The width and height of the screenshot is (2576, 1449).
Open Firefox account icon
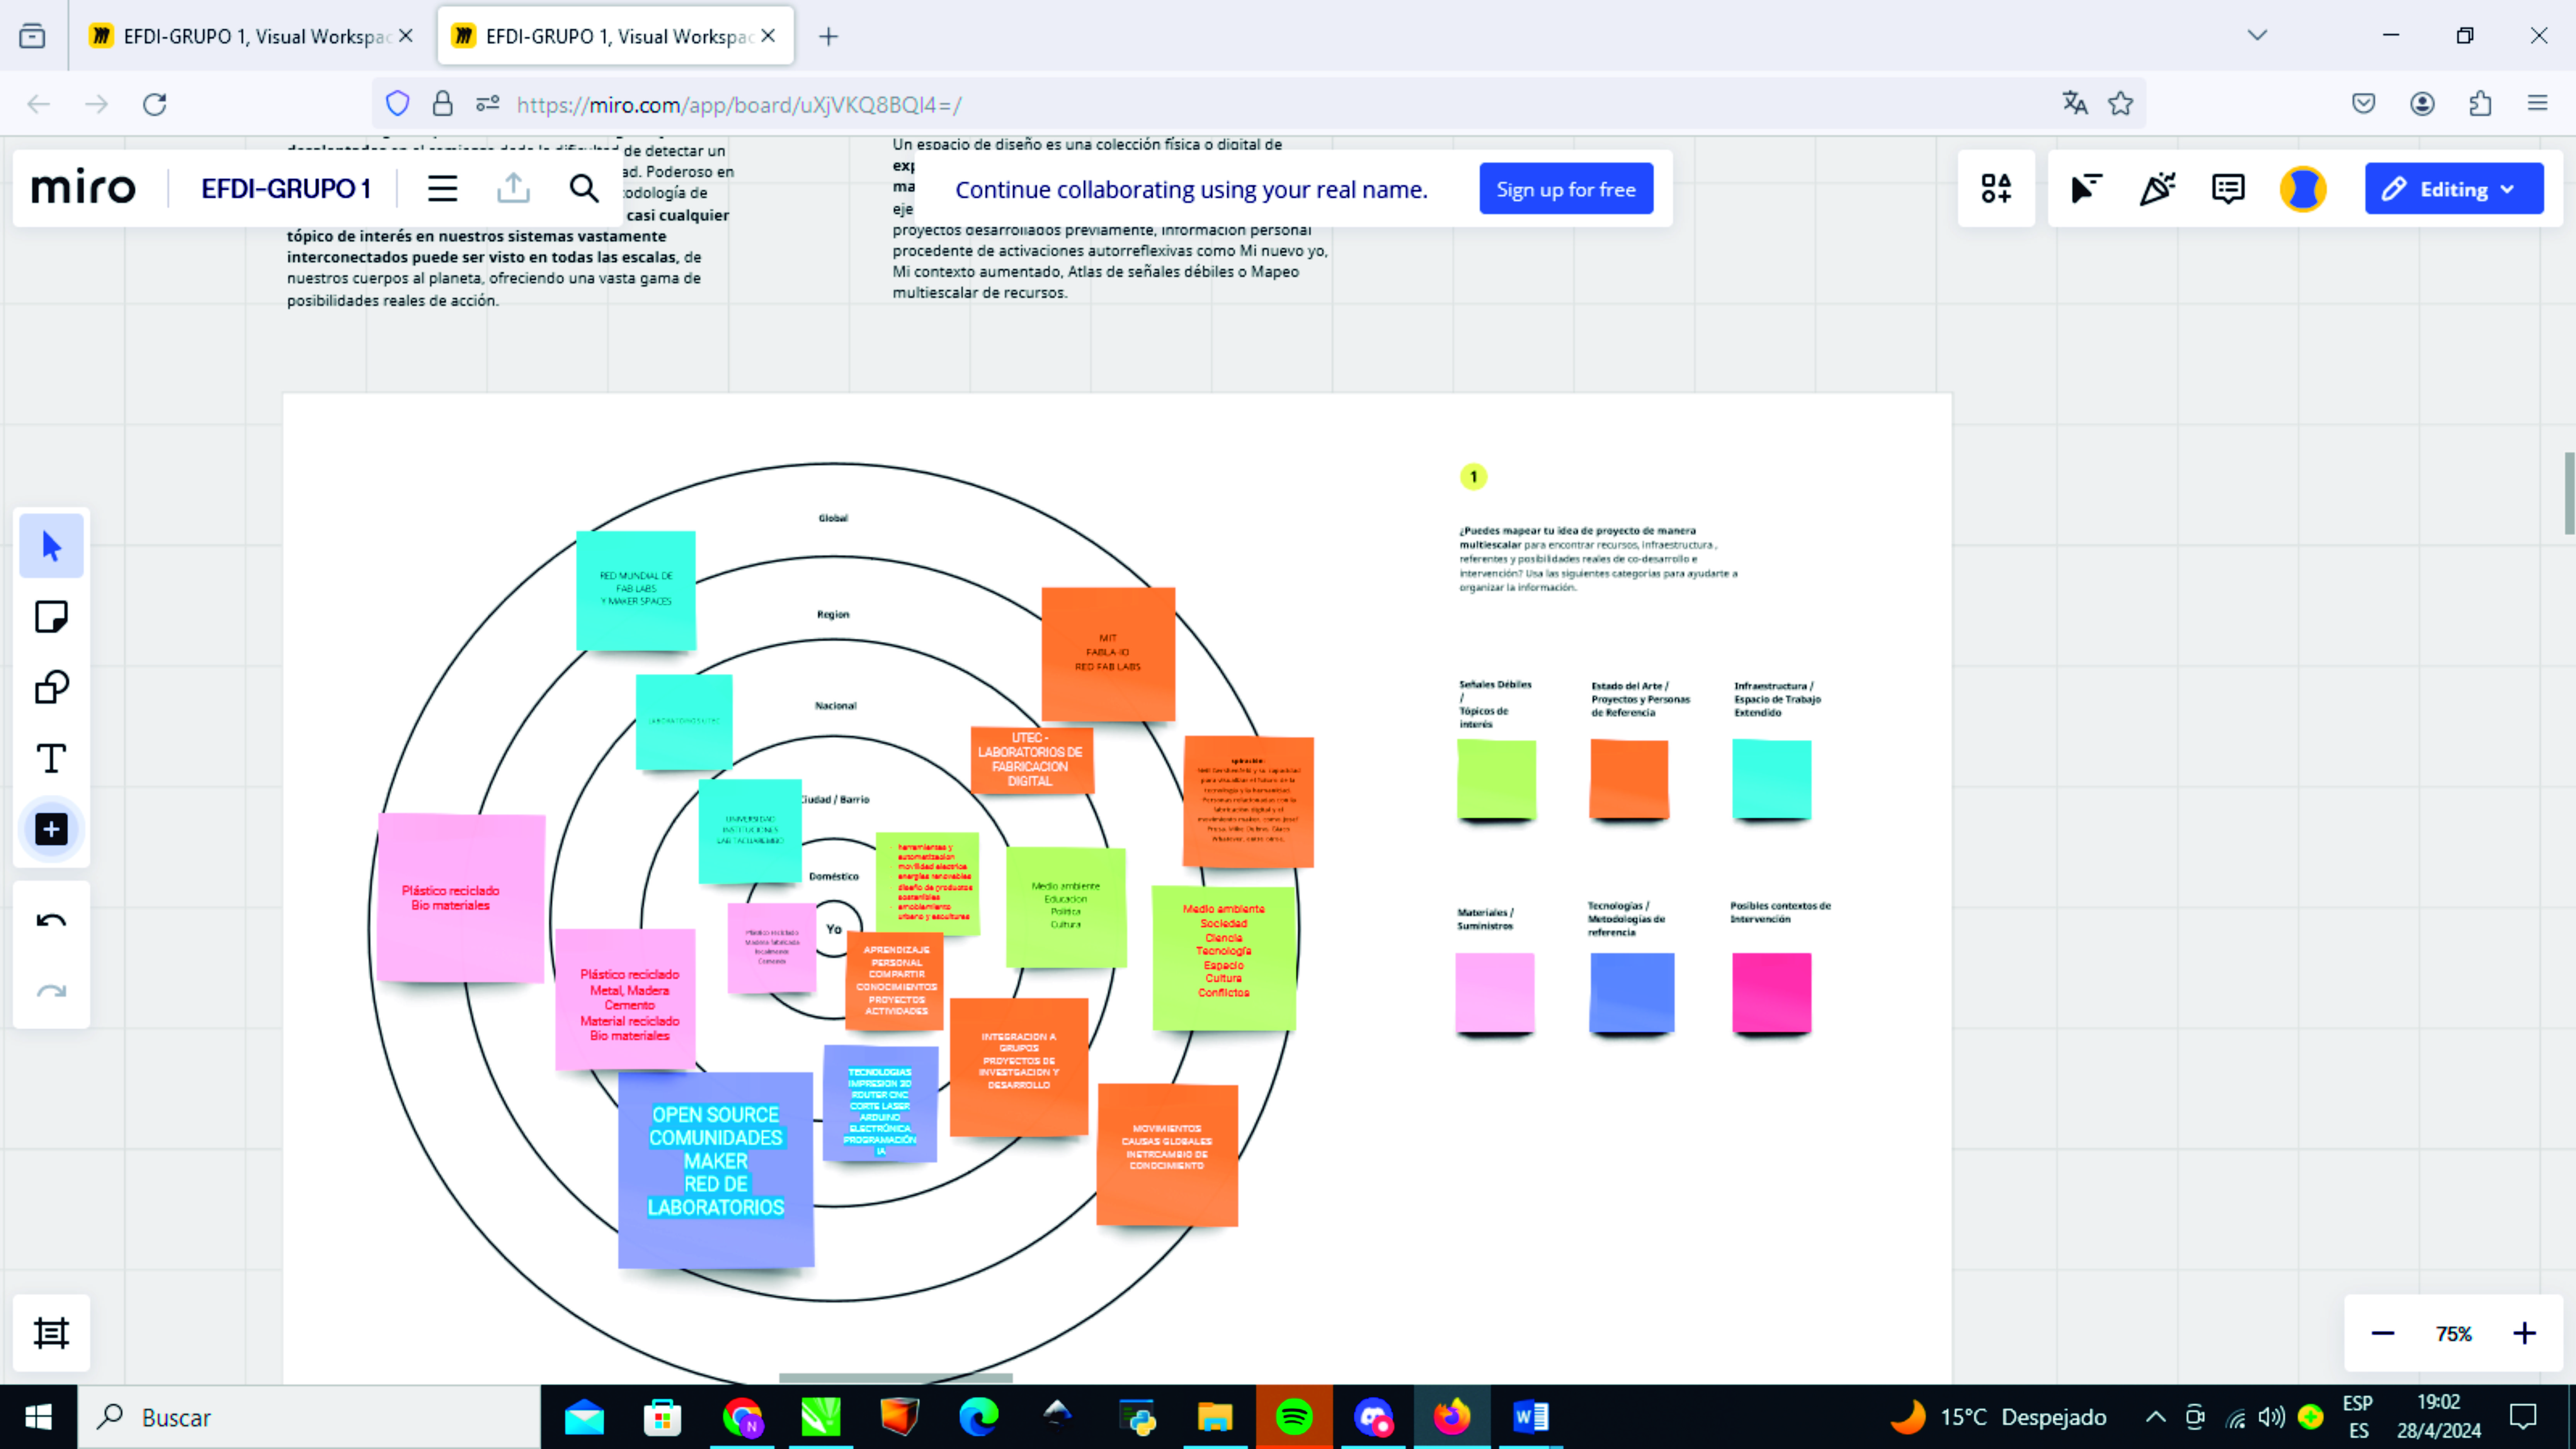[x=2422, y=103]
